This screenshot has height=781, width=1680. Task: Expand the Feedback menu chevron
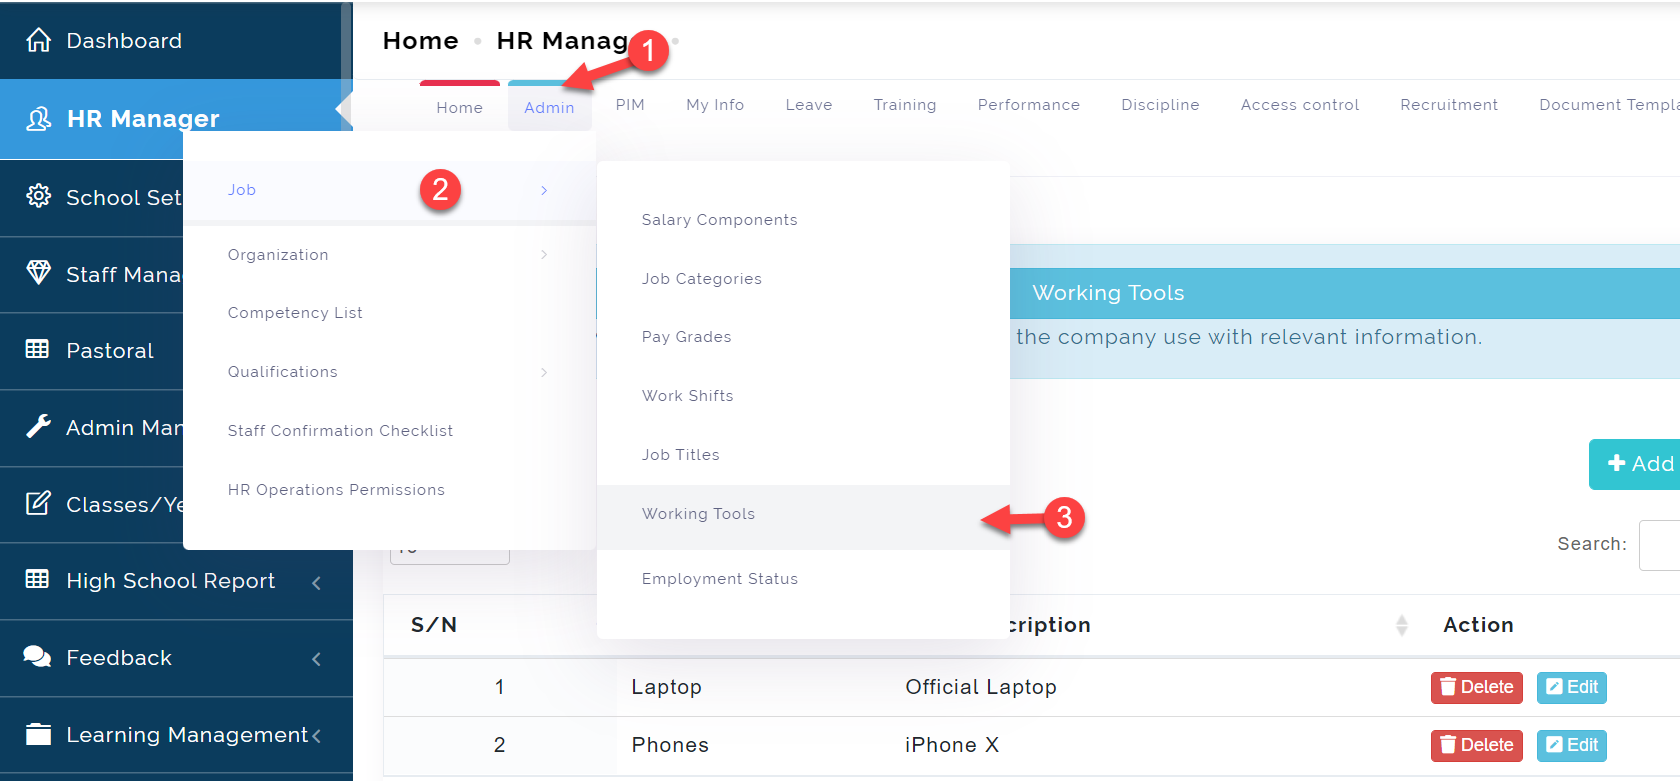pyautogui.click(x=316, y=659)
